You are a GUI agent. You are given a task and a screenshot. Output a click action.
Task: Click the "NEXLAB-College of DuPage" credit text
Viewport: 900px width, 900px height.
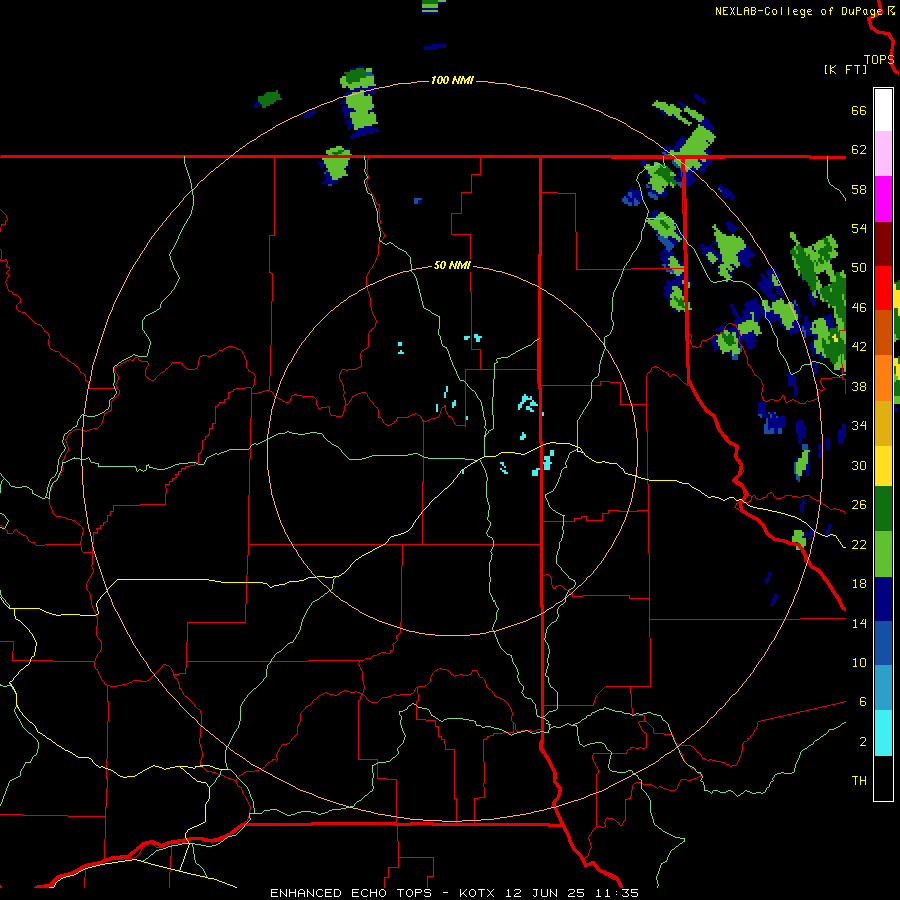(x=799, y=11)
